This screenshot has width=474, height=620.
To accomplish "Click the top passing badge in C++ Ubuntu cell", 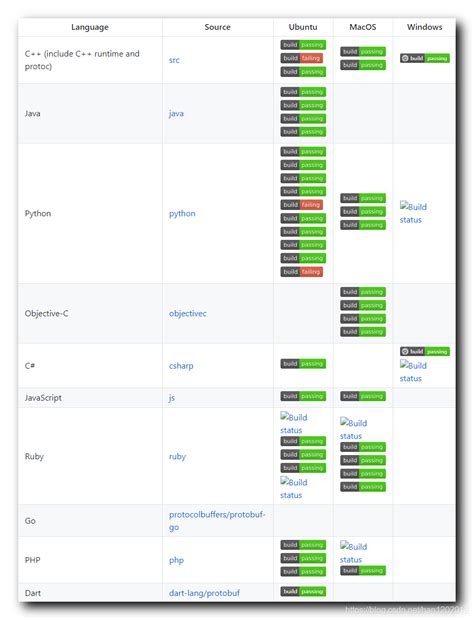I will (303, 45).
